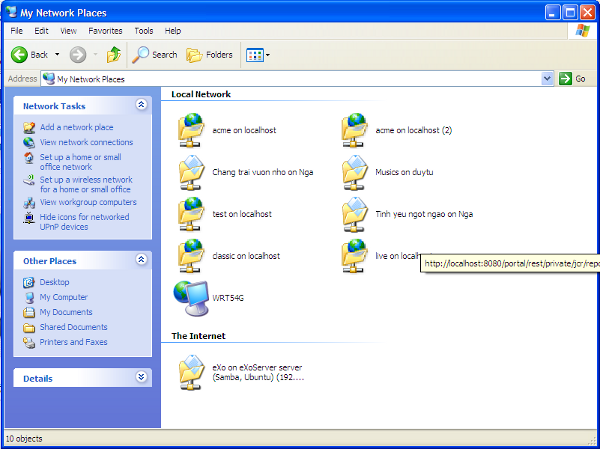This screenshot has height=449, width=600.
Task: Open the Favorites menu
Action: 104,31
